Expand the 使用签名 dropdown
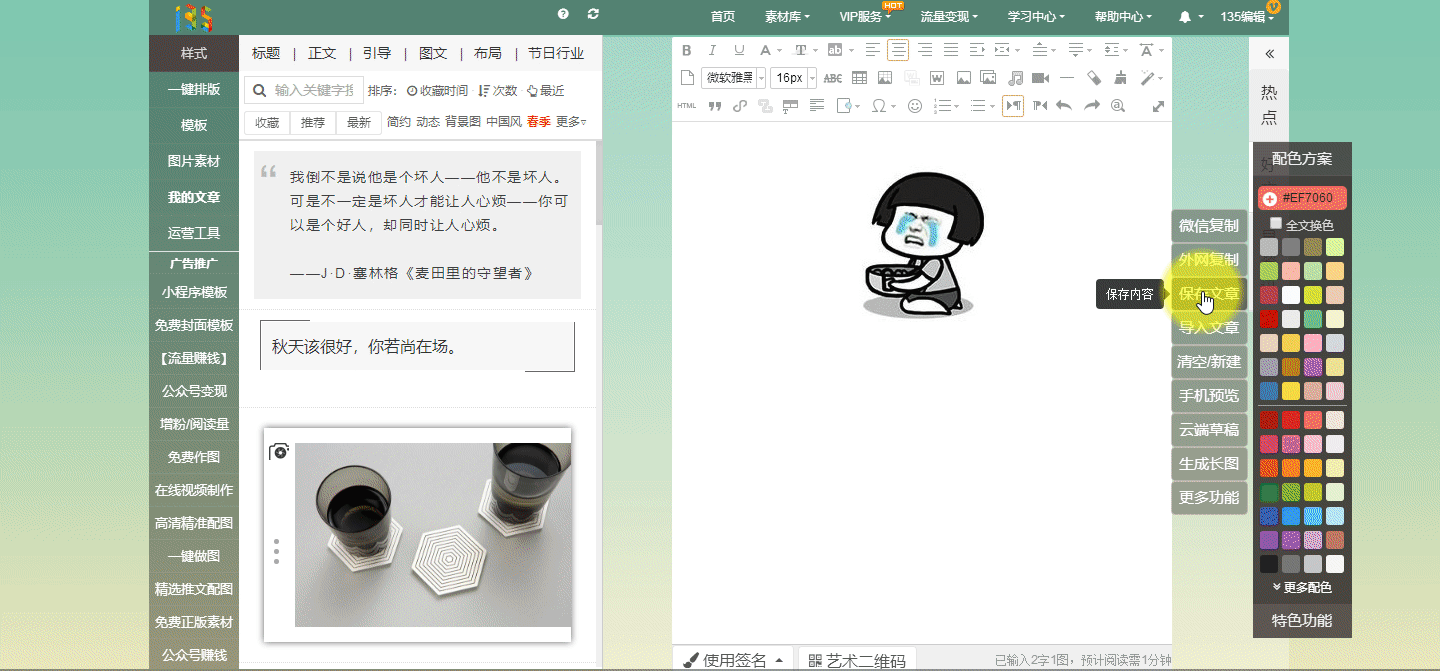 pos(732,660)
